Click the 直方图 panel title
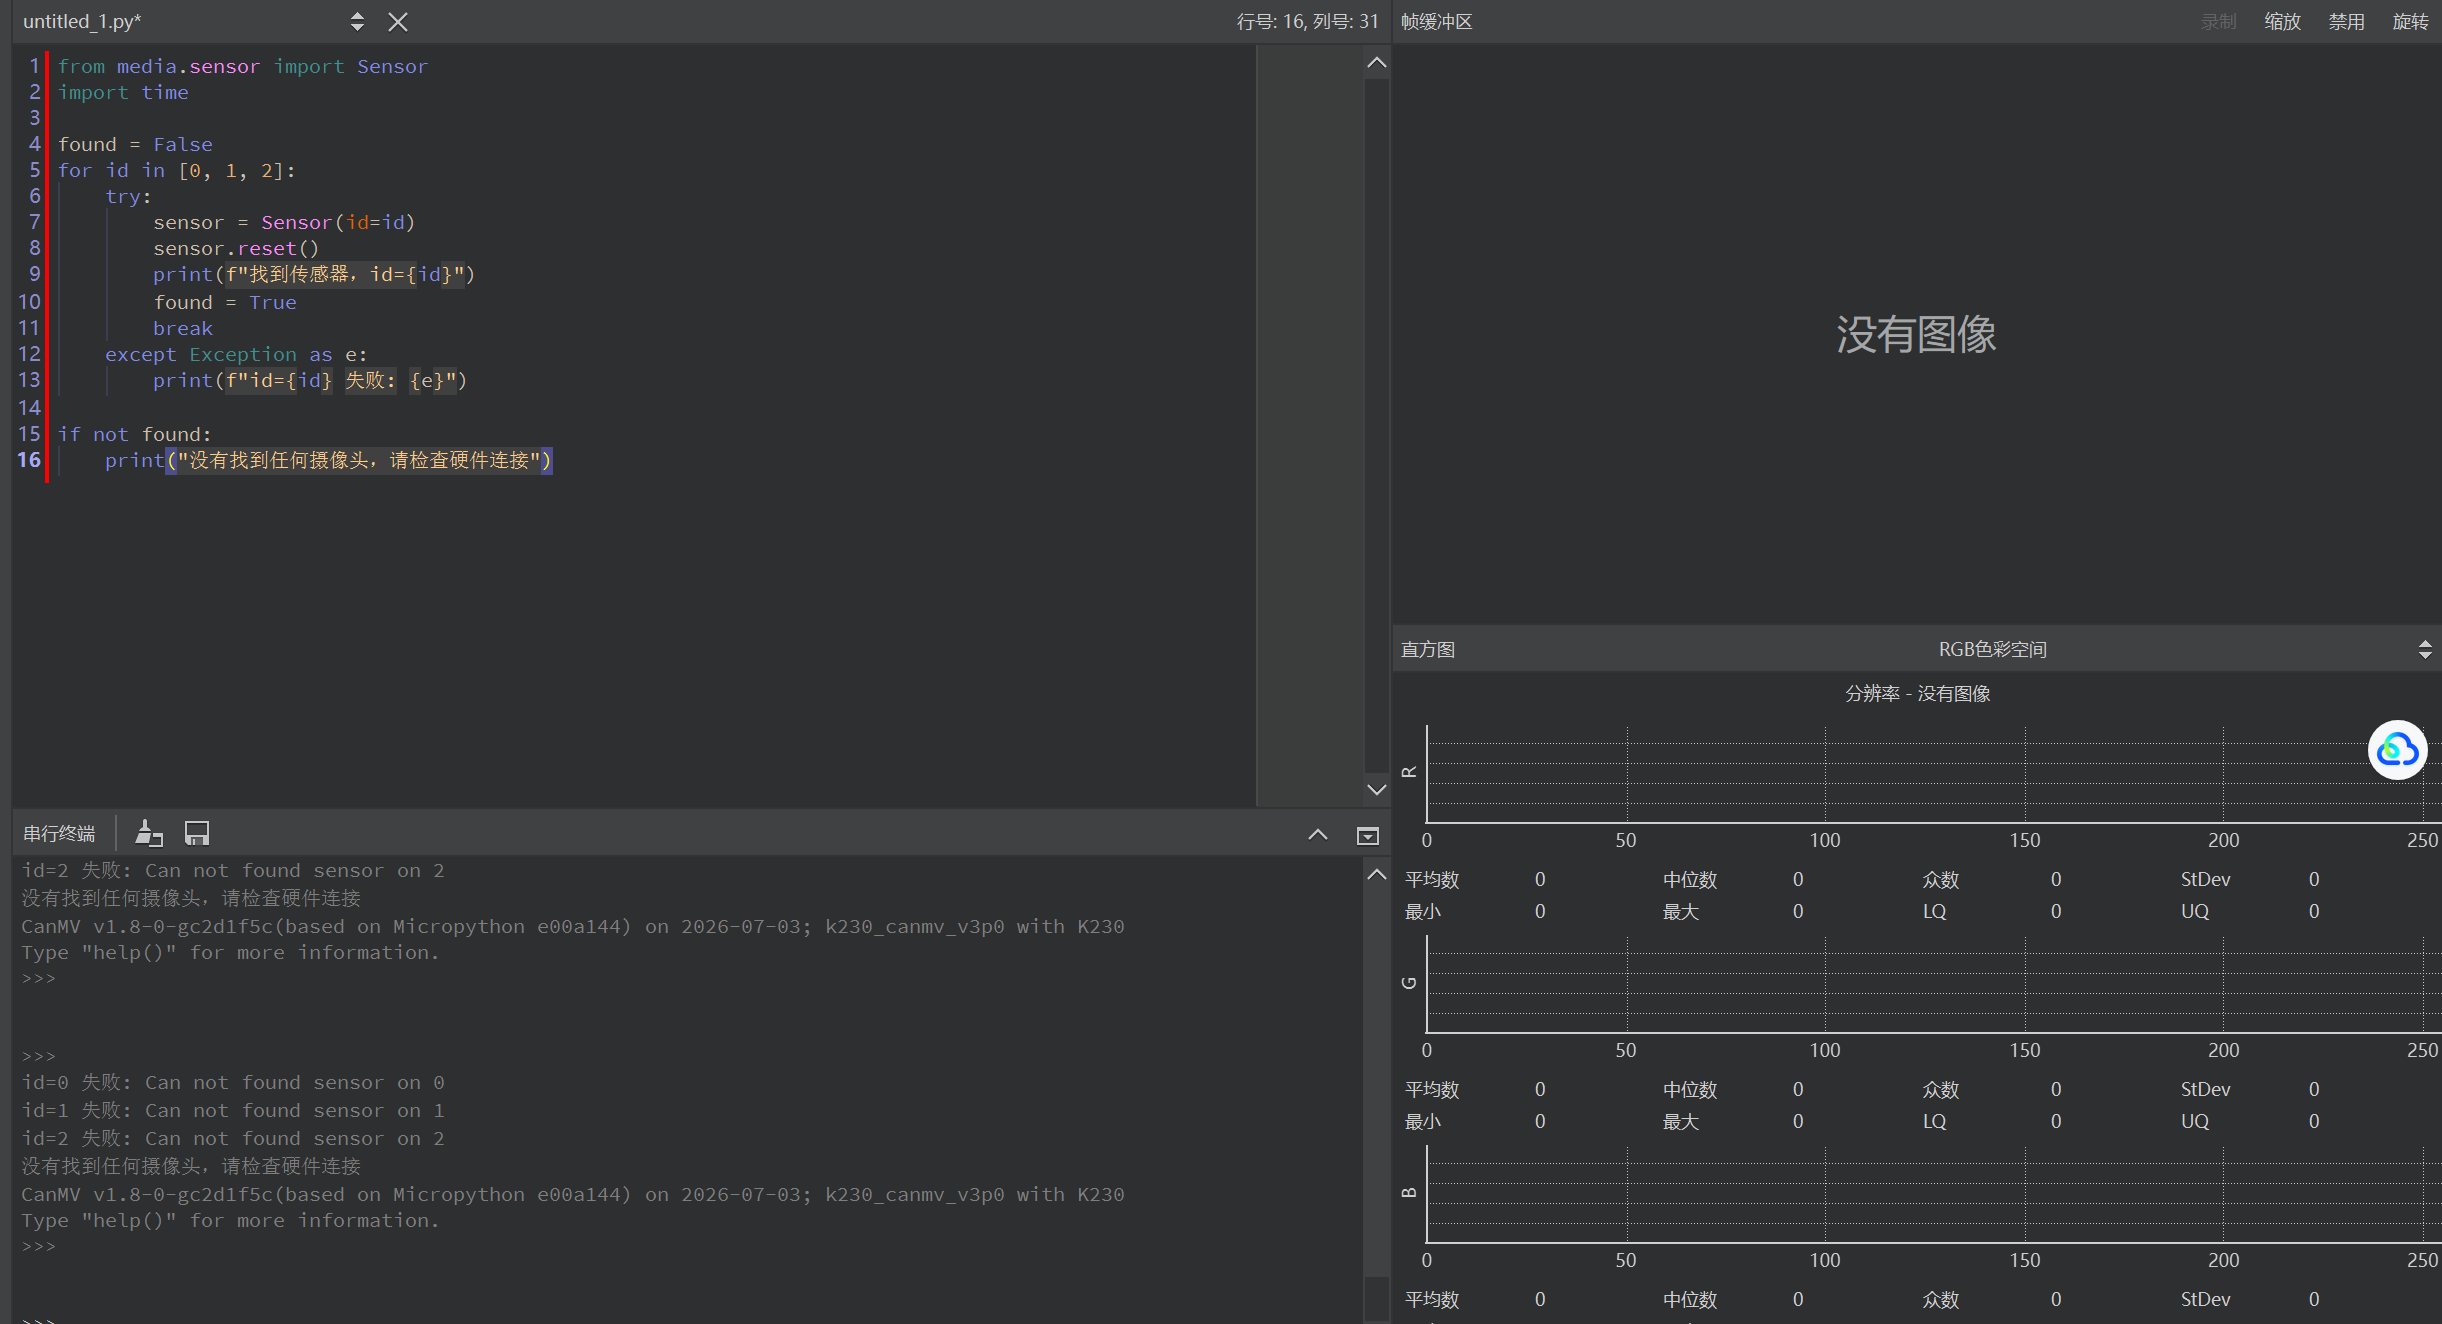The width and height of the screenshot is (2442, 1324). click(x=1428, y=650)
